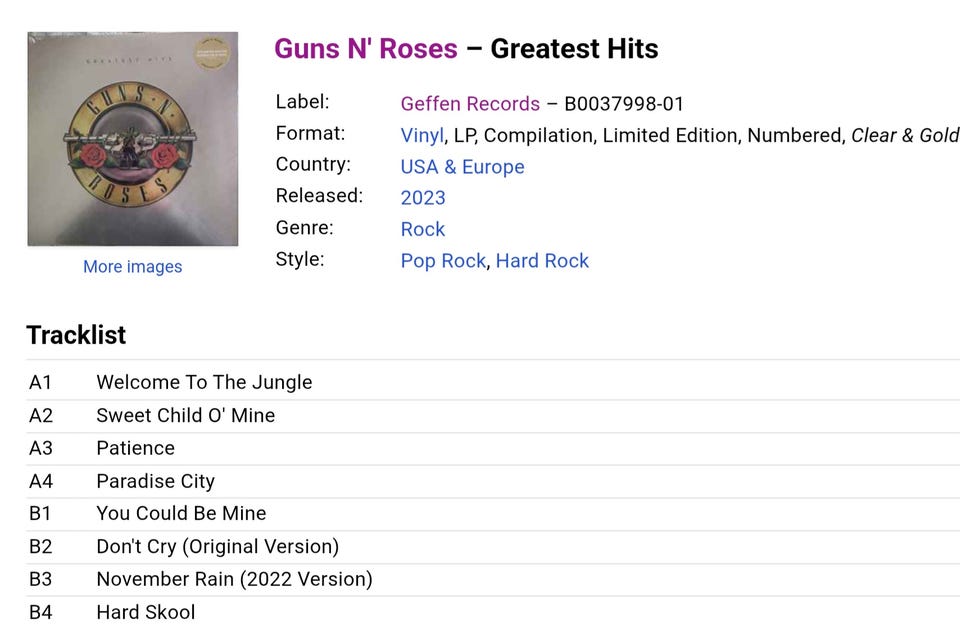The width and height of the screenshot is (960, 635).
Task: Open the Guns N' Roses artist link
Action: pos(366,49)
